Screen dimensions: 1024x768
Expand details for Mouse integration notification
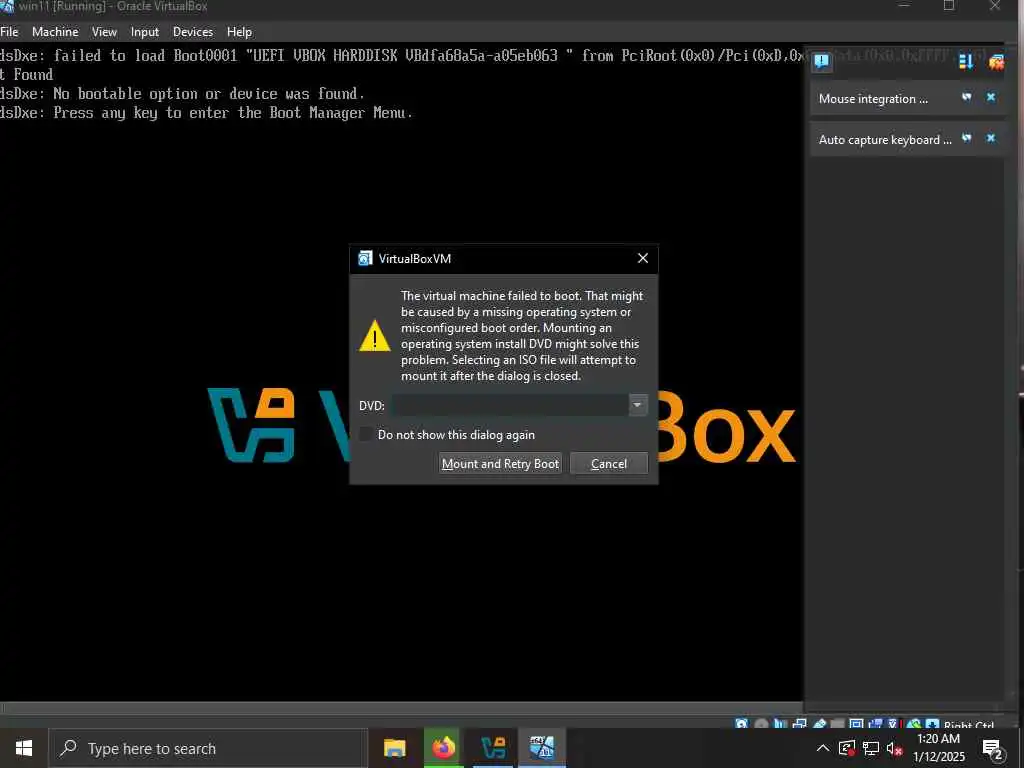pyautogui.click(x=967, y=97)
